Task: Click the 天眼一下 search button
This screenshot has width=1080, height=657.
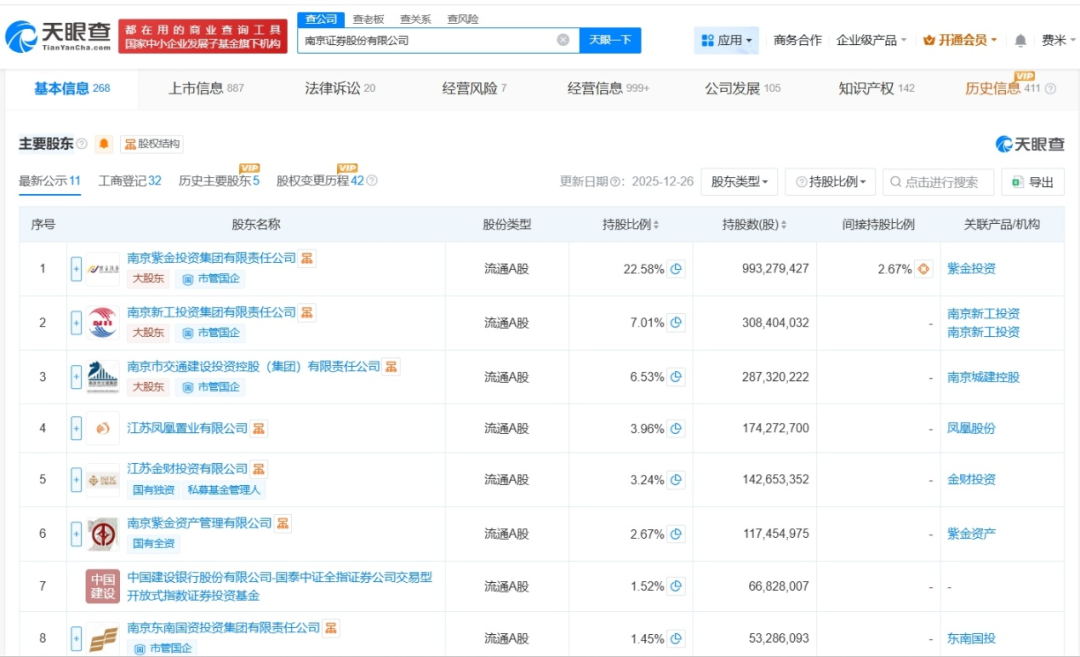Action: tap(610, 40)
